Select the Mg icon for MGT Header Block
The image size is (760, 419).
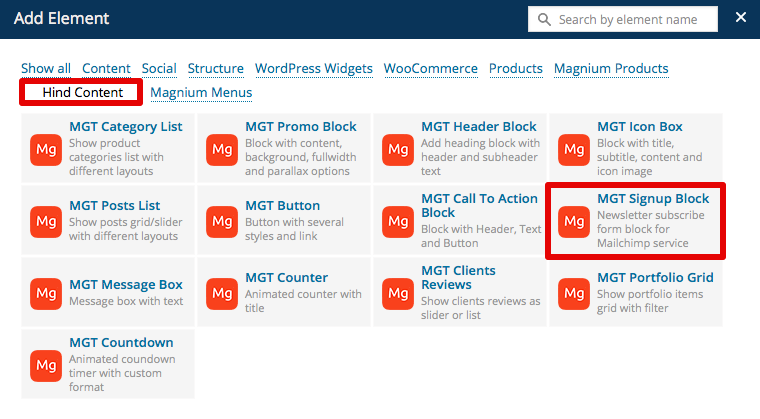398,148
